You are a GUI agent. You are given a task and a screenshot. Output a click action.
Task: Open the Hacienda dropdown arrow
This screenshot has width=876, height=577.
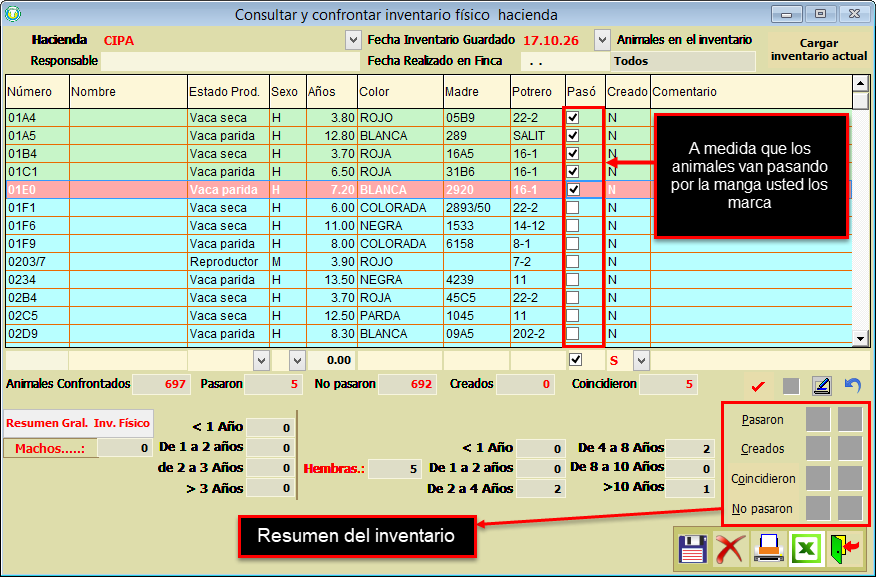tap(352, 40)
